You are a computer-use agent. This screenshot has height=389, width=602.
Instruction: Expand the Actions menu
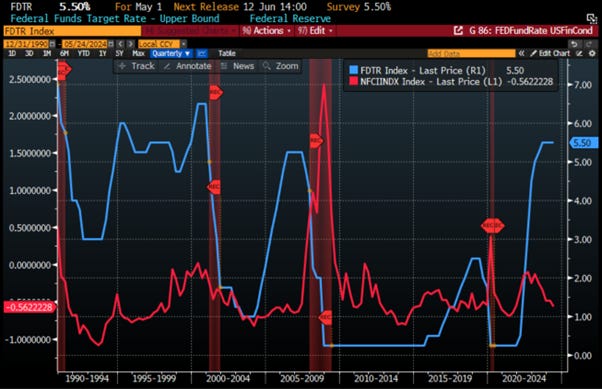(266, 31)
